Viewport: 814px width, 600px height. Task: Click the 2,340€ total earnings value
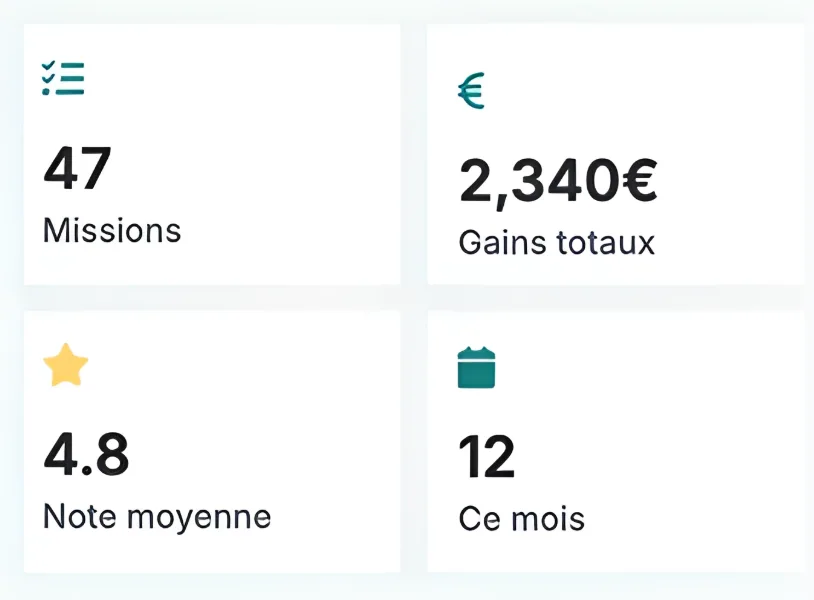point(557,181)
